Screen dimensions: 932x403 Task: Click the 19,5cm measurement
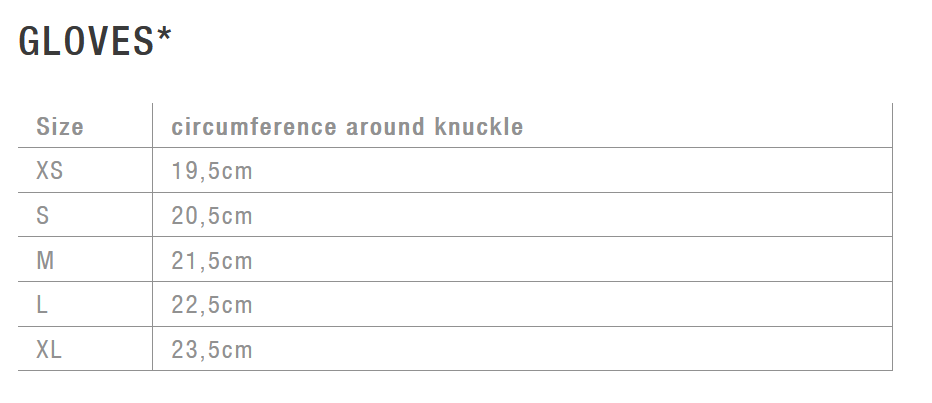[x=212, y=171]
